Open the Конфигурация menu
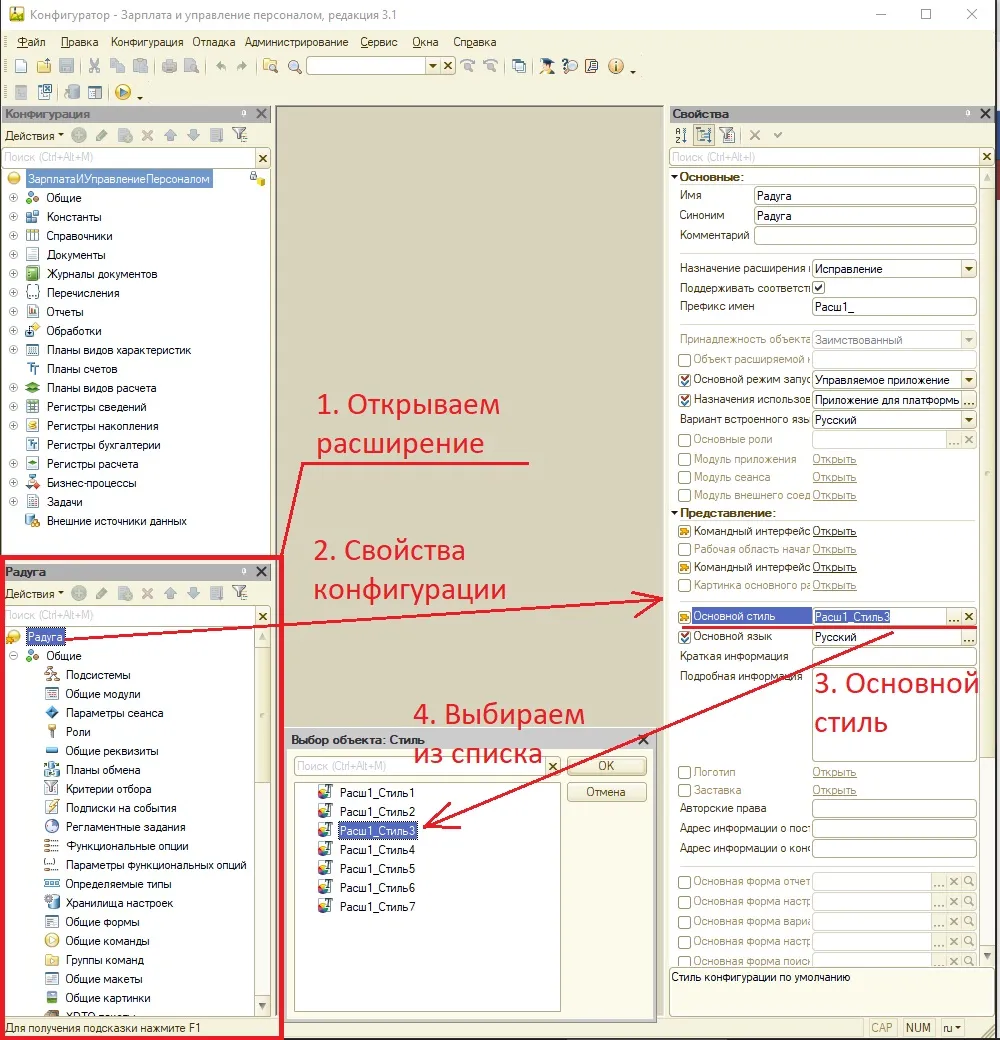The height and width of the screenshot is (1040, 1000). point(147,42)
